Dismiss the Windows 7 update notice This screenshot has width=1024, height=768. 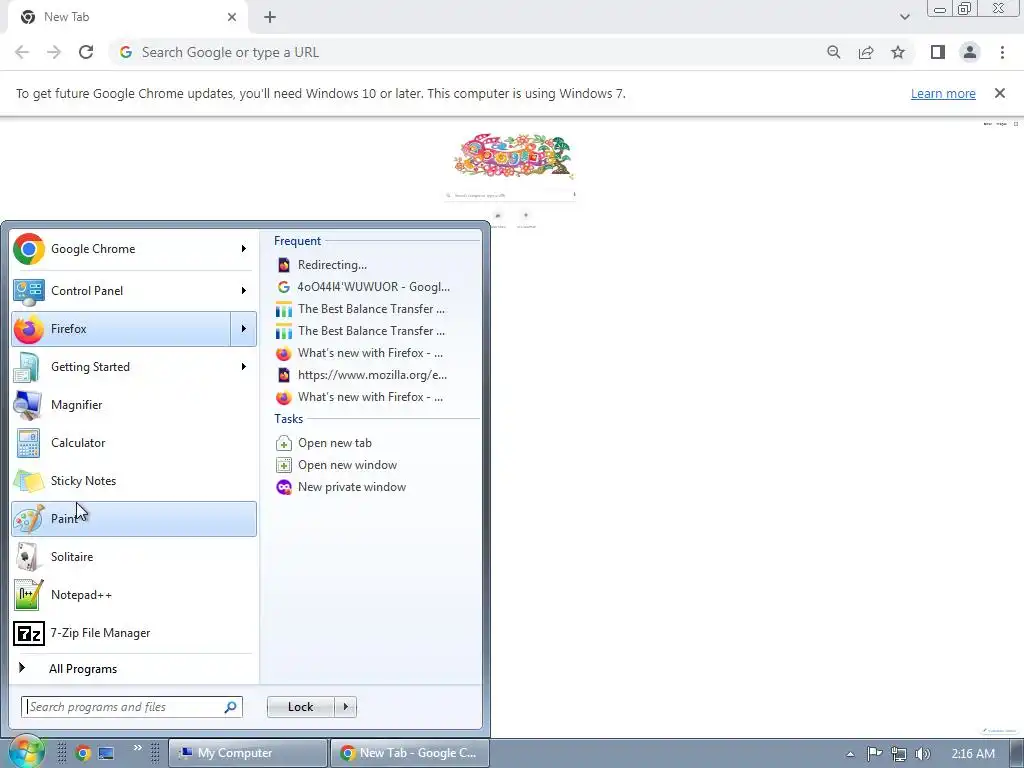999,93
